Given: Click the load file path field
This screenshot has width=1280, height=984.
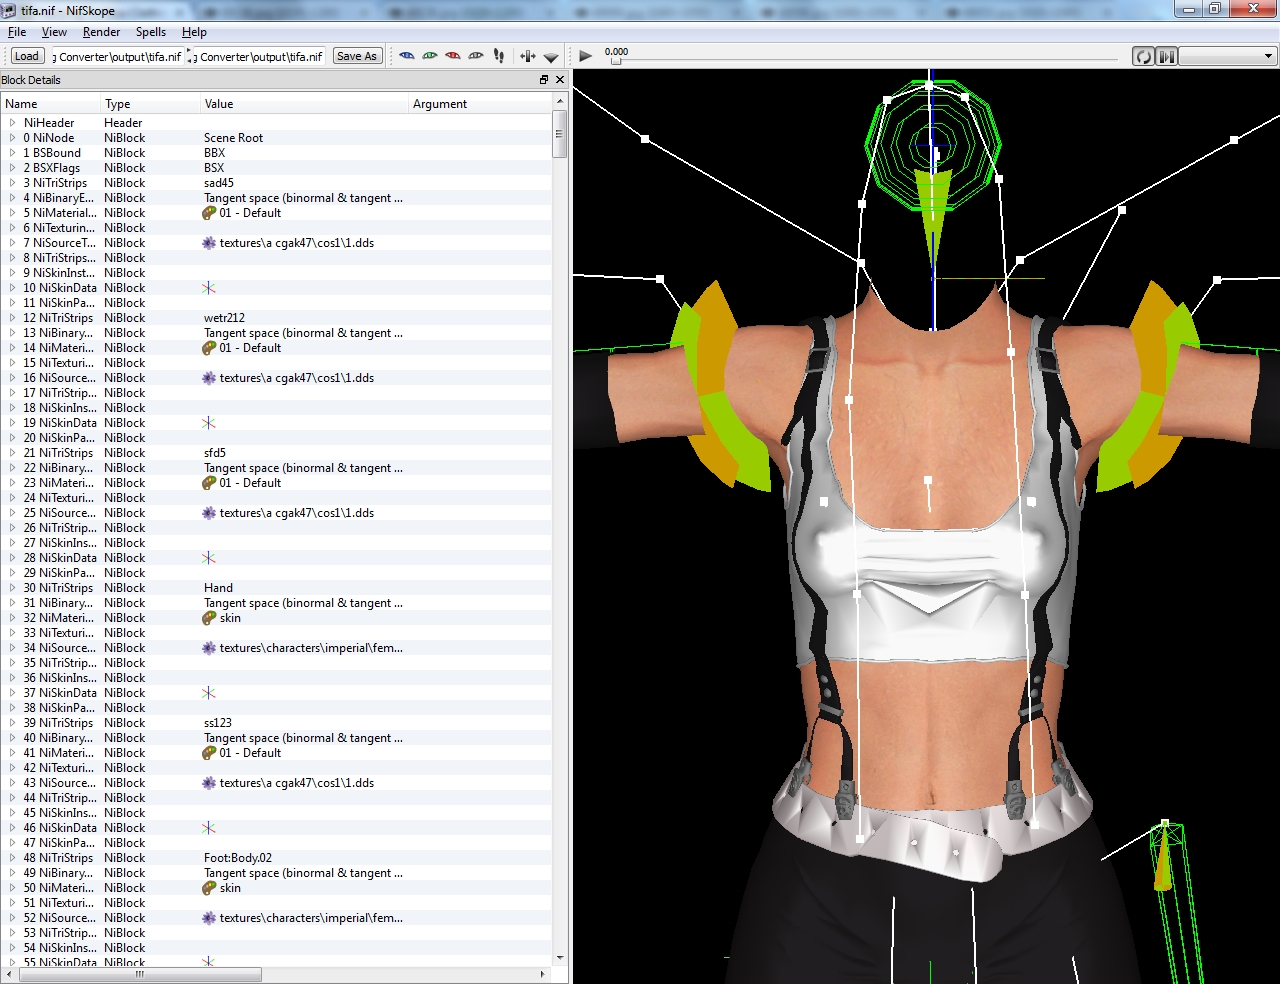Looking at the screenshot, I should coord(120,57).
